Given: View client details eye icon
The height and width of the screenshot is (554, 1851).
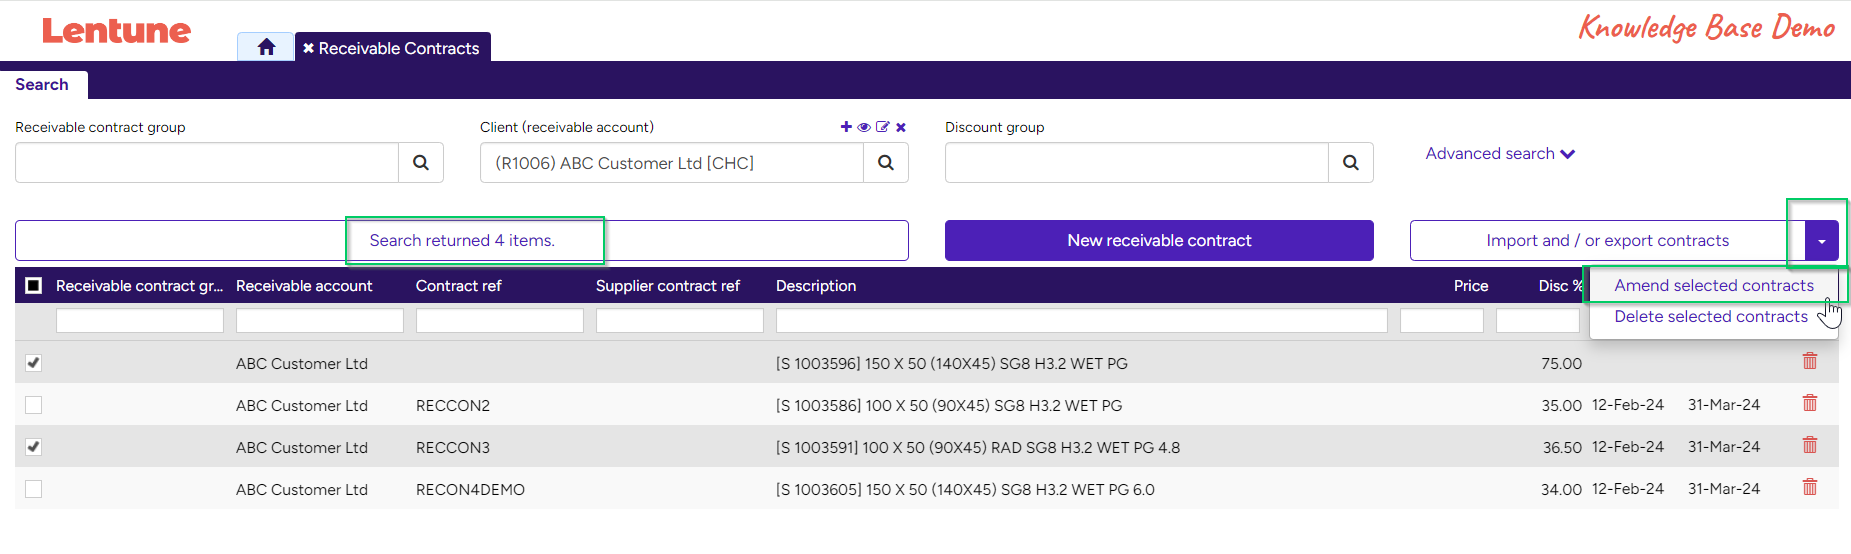Looking at the screenshot, I should 864,127.
